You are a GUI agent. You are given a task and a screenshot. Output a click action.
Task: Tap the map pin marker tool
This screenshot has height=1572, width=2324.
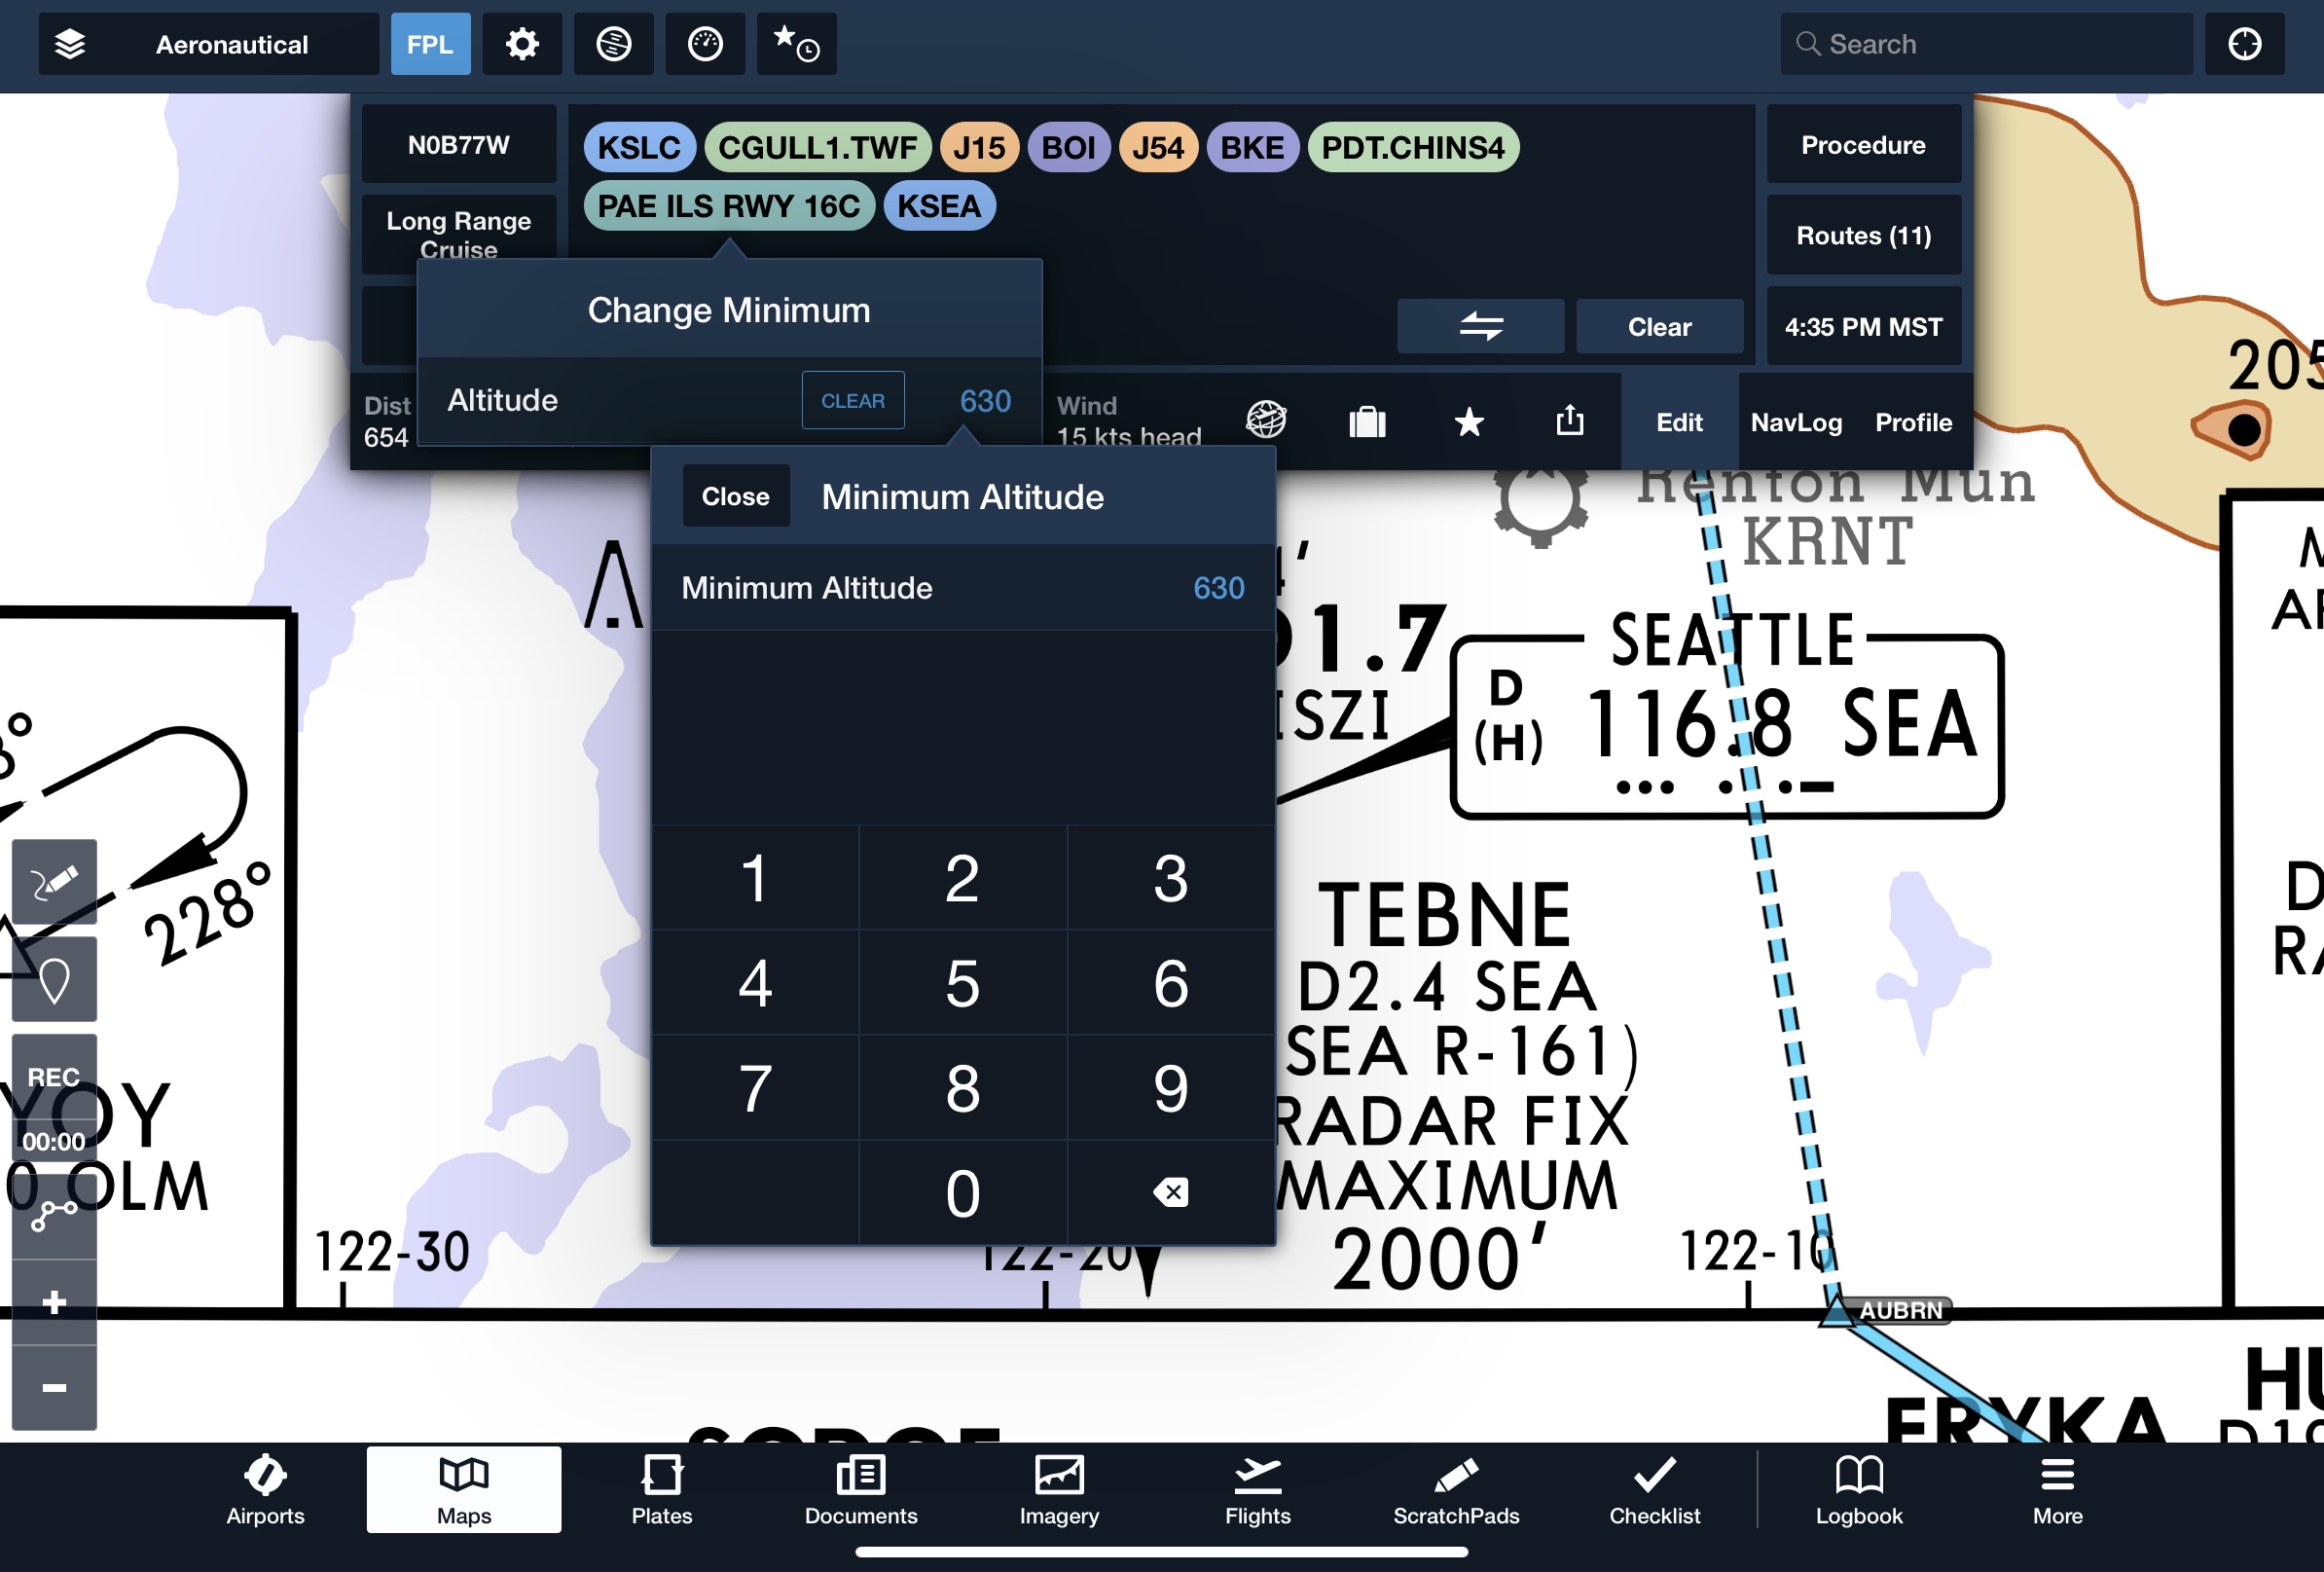point(54,979)
